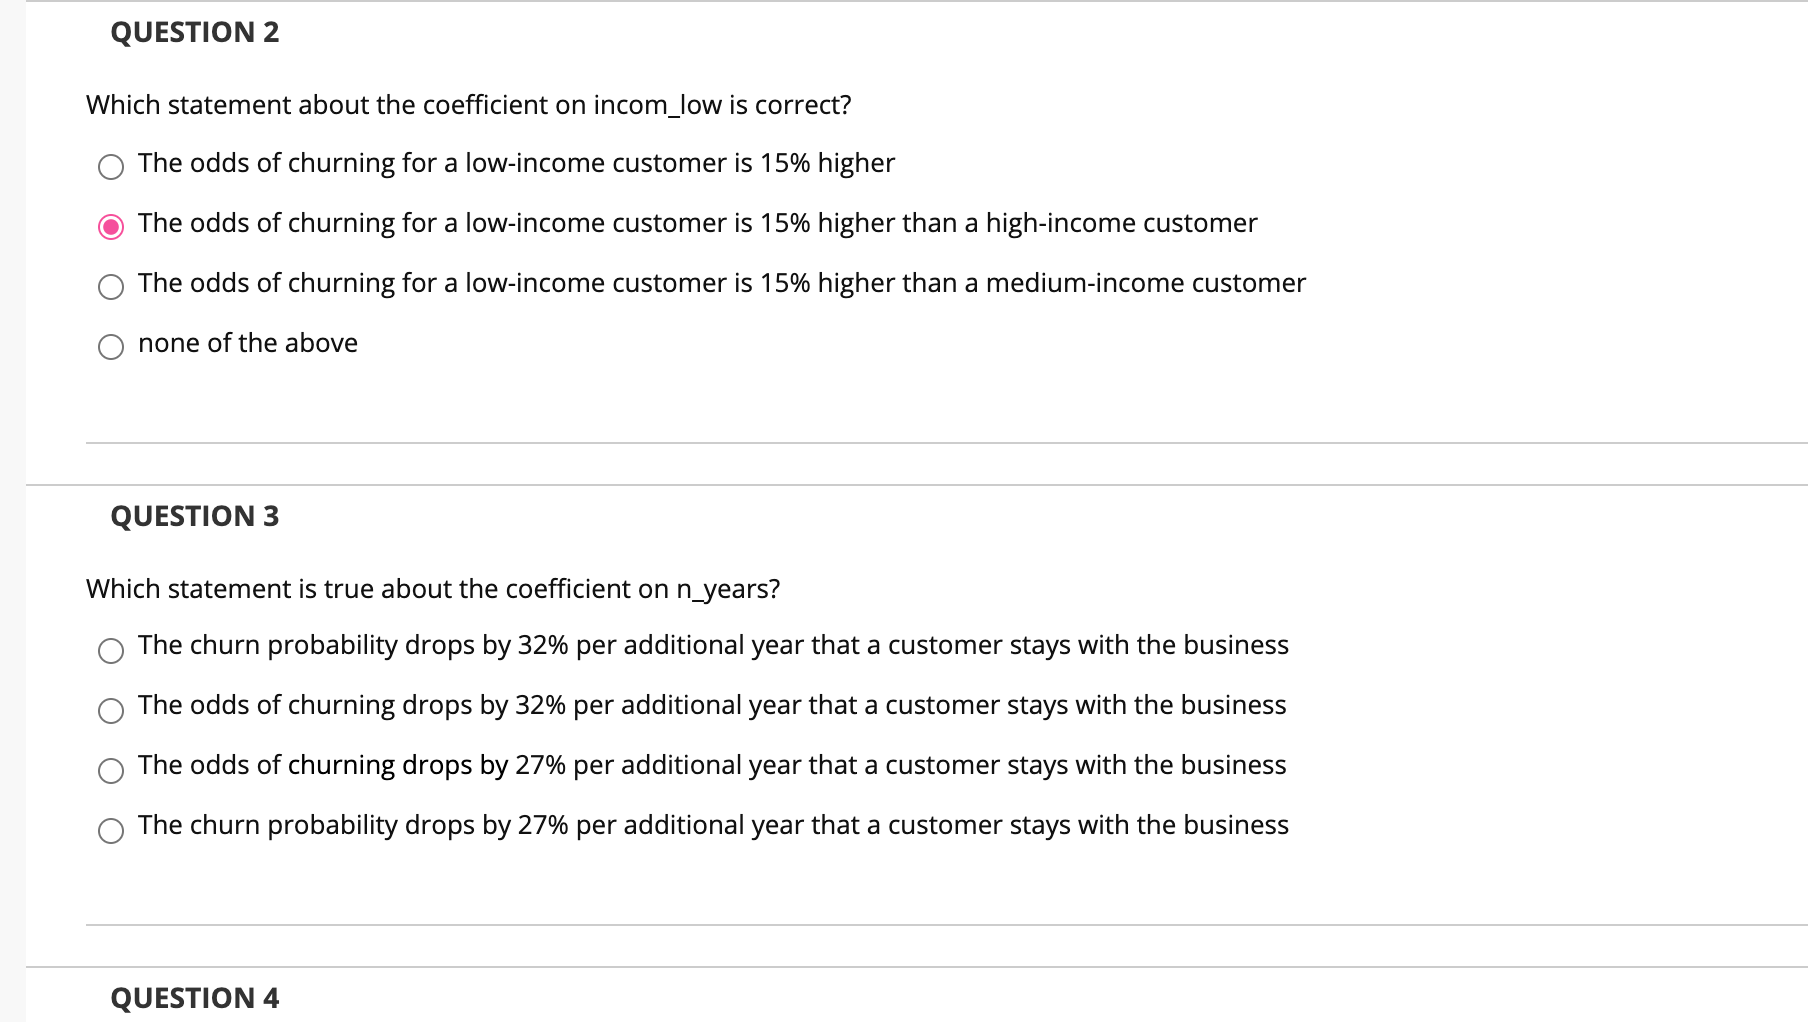
Task: Select the radio button for '15% higher'
Action: point(110,167)
